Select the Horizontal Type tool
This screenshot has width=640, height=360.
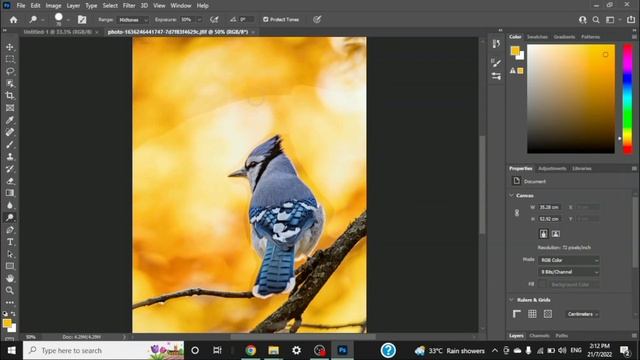click(10, 242)
